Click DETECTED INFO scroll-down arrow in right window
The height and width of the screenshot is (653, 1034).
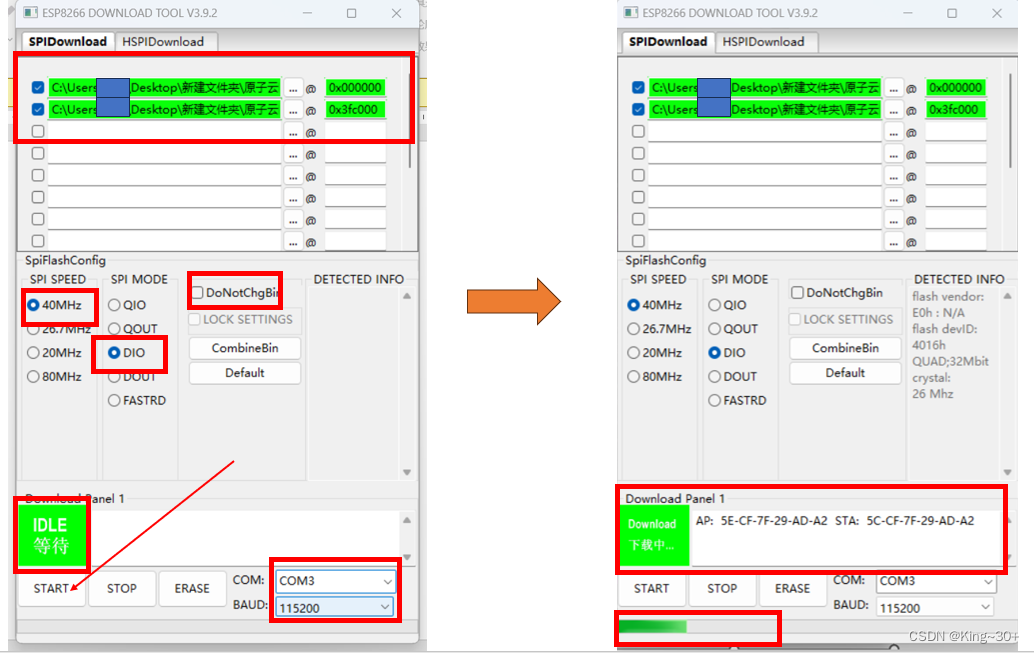(1008, 472)
